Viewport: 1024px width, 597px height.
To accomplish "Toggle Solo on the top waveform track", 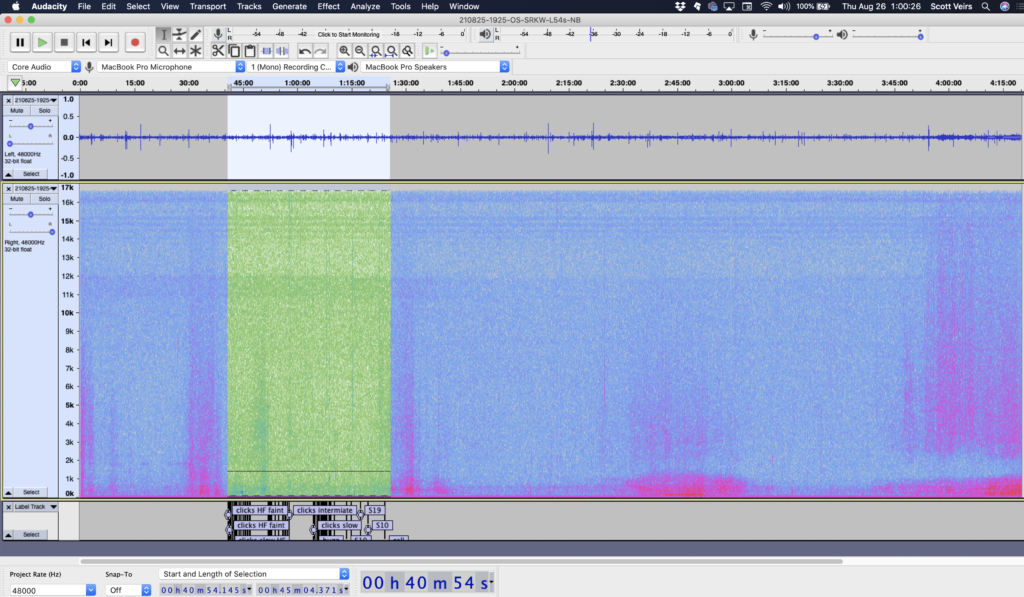I will click(44, 110).
